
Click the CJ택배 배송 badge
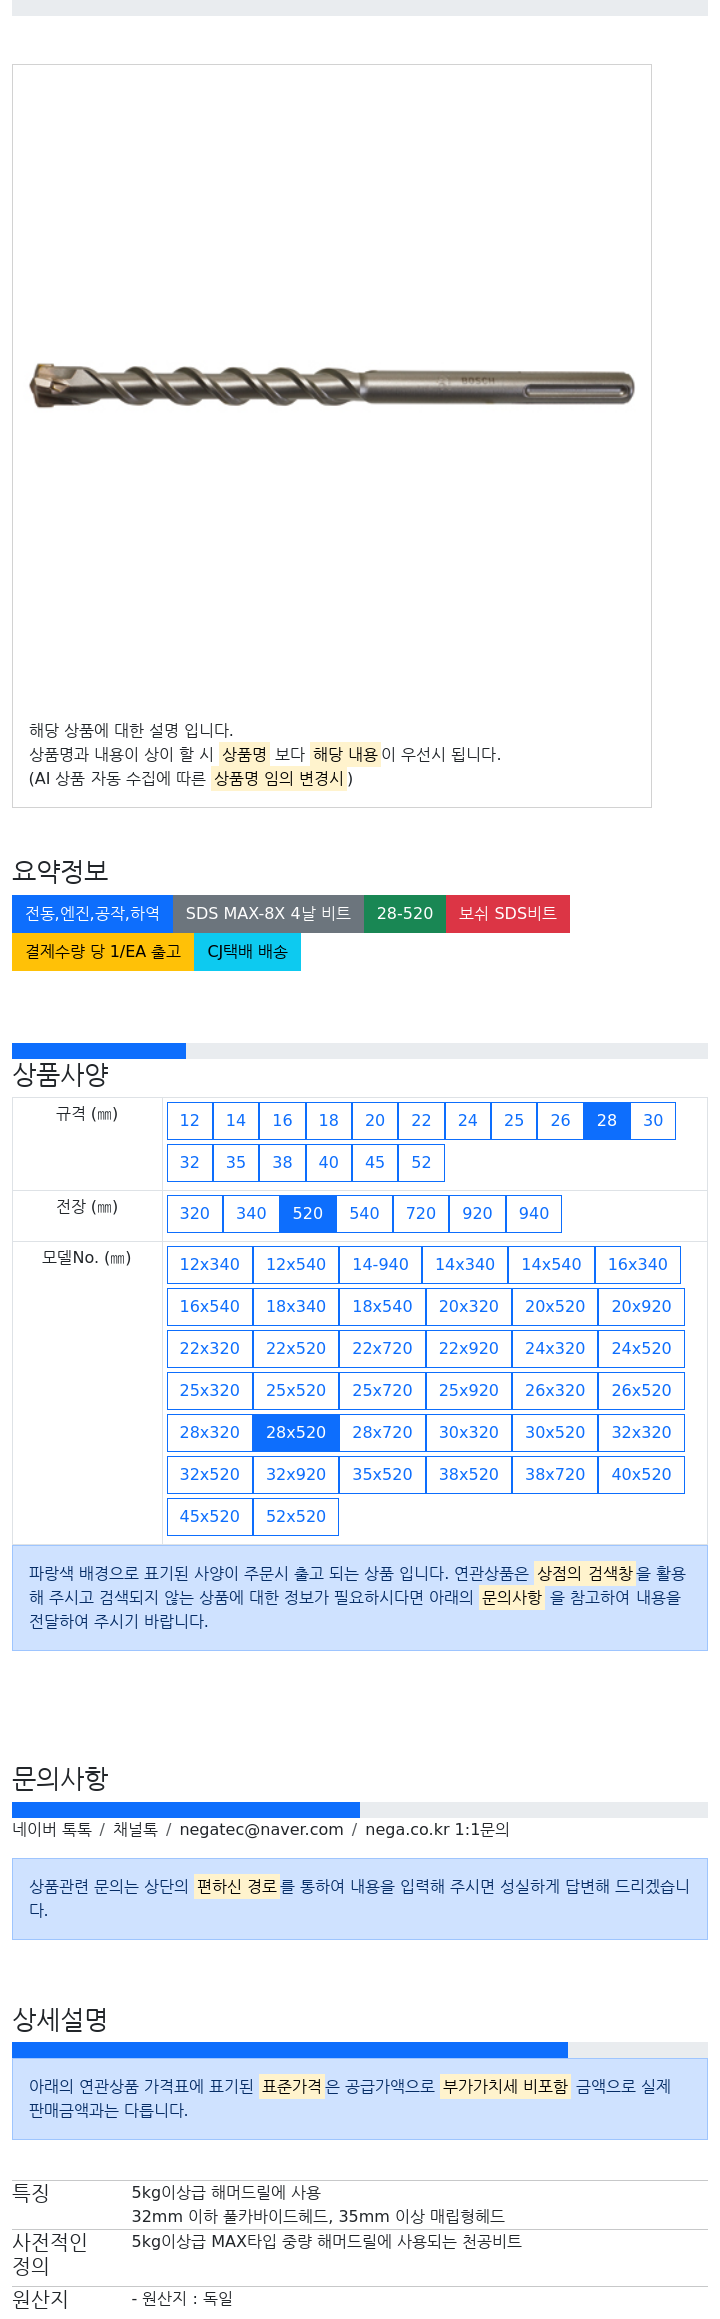[247, 951]
